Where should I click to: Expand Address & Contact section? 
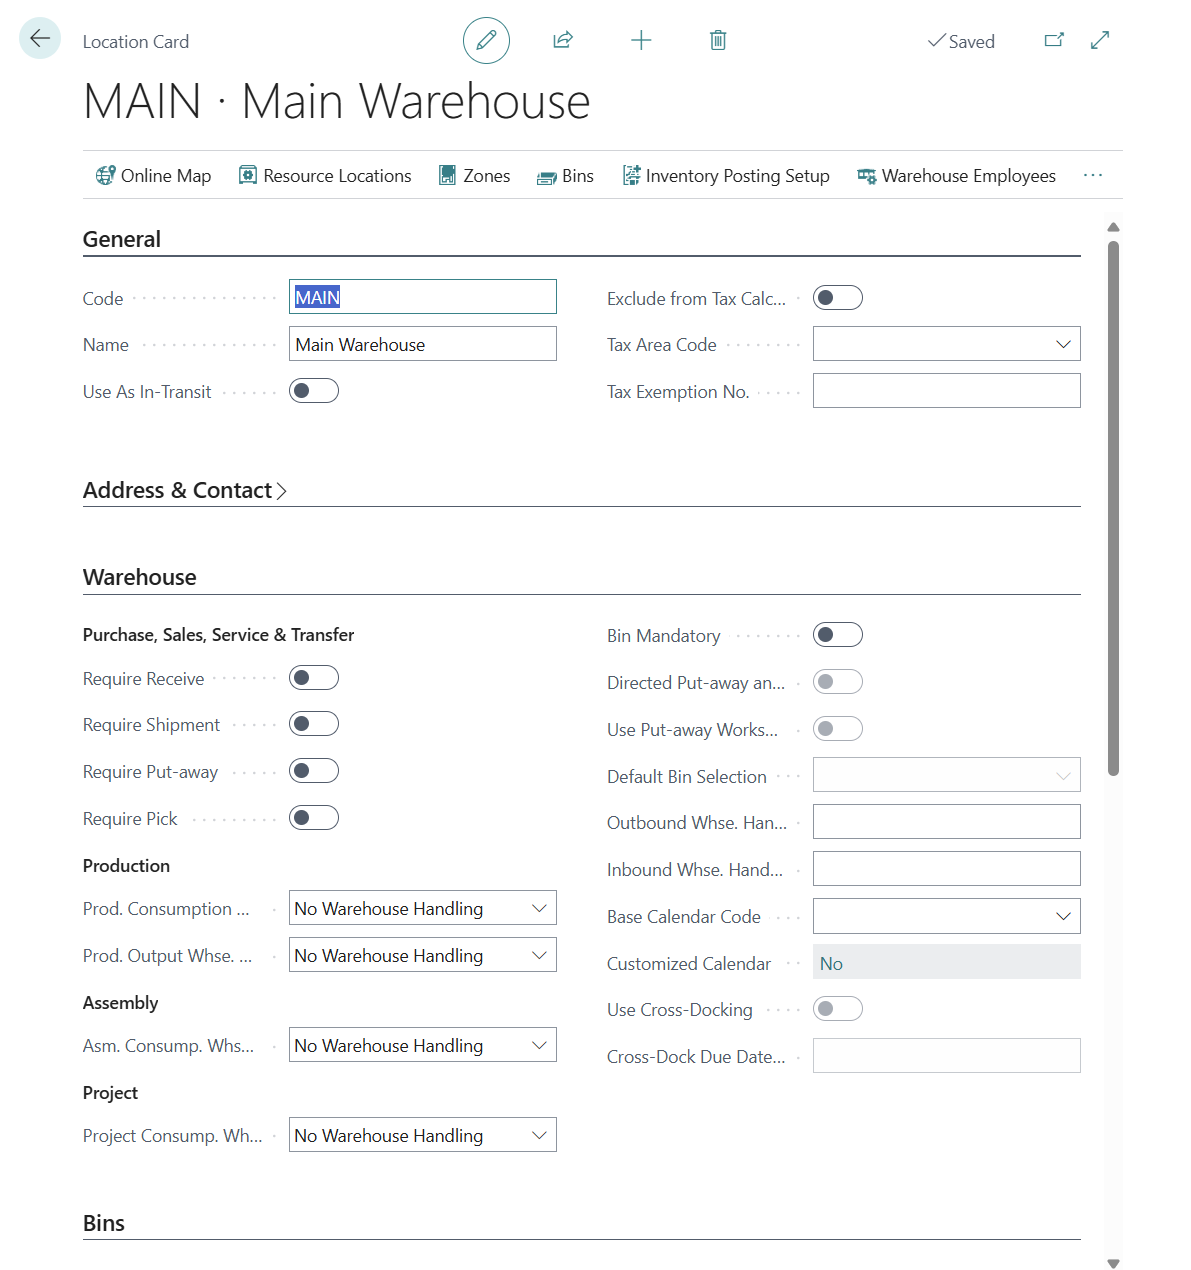click(185, 490)
